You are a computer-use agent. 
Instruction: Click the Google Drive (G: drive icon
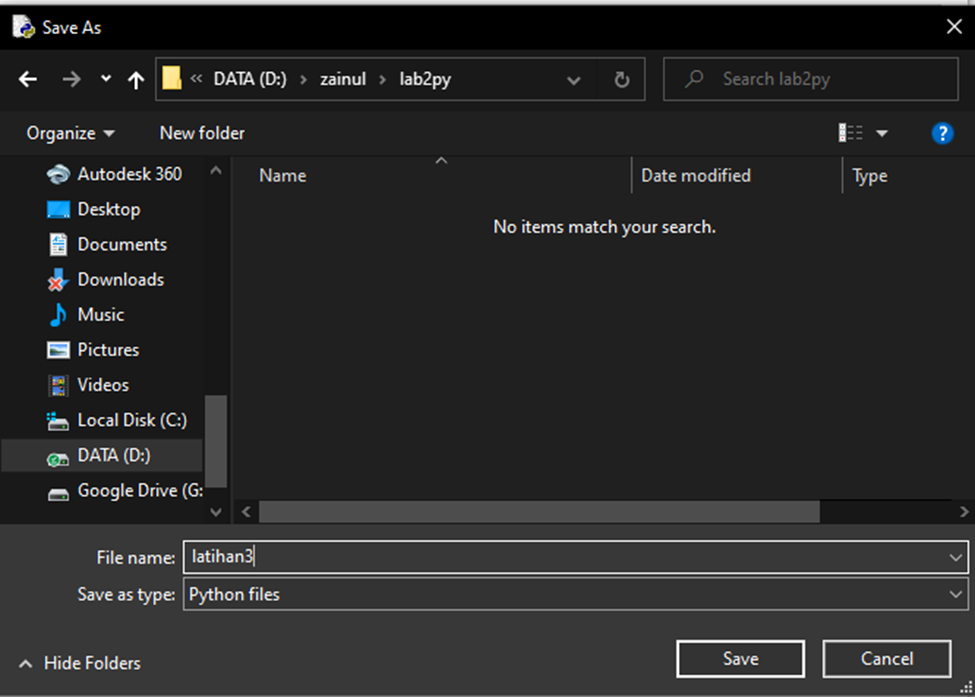point(58,494)
